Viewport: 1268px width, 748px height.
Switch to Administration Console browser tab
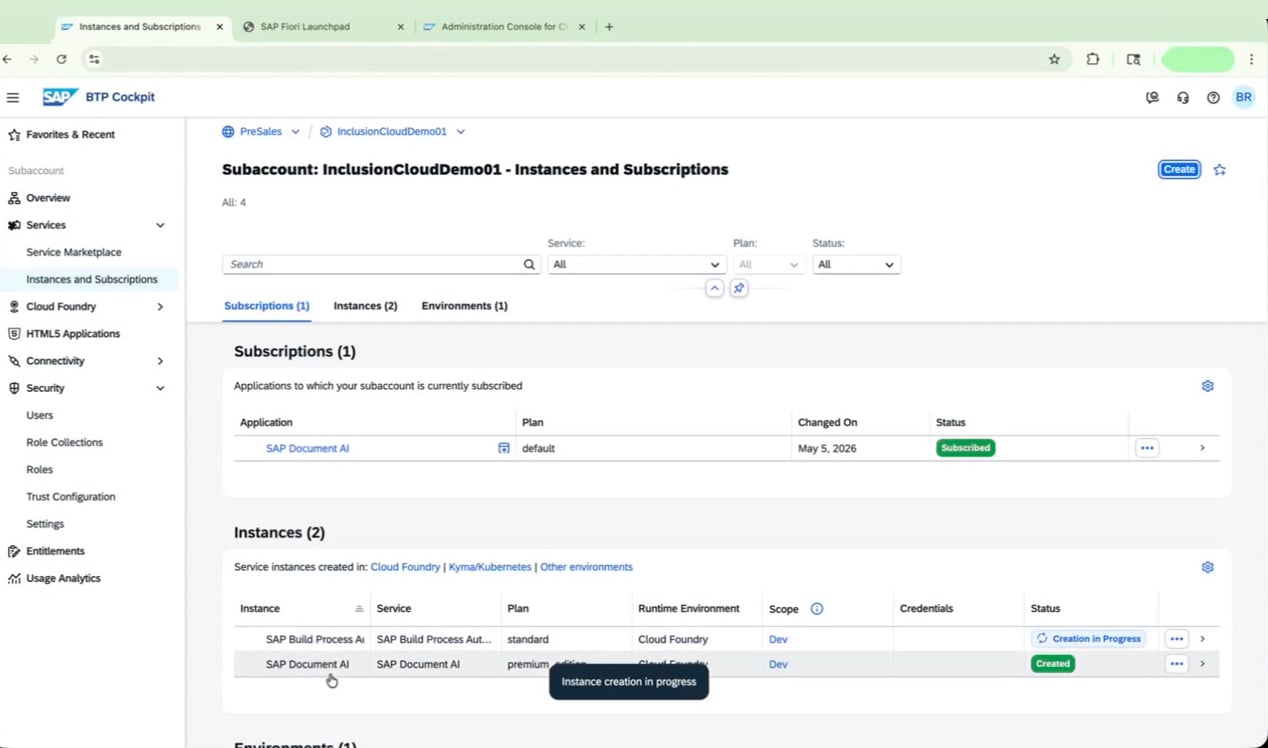[x=504, y=27]
